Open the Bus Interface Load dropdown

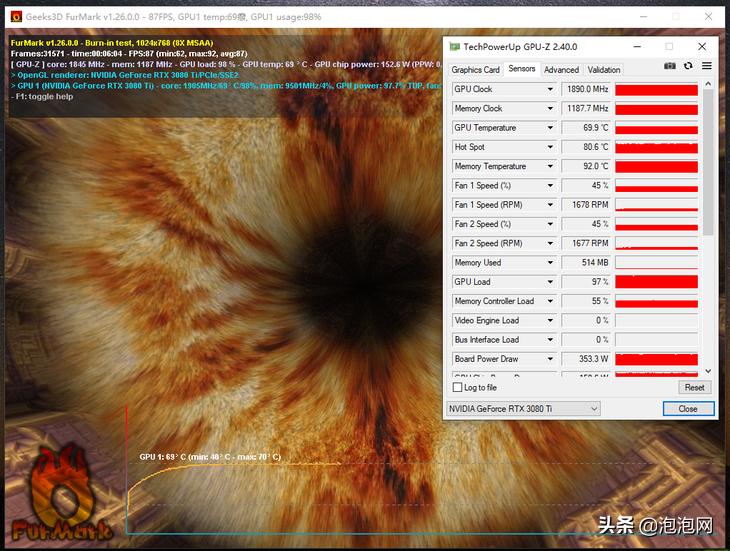click(550, 340)
